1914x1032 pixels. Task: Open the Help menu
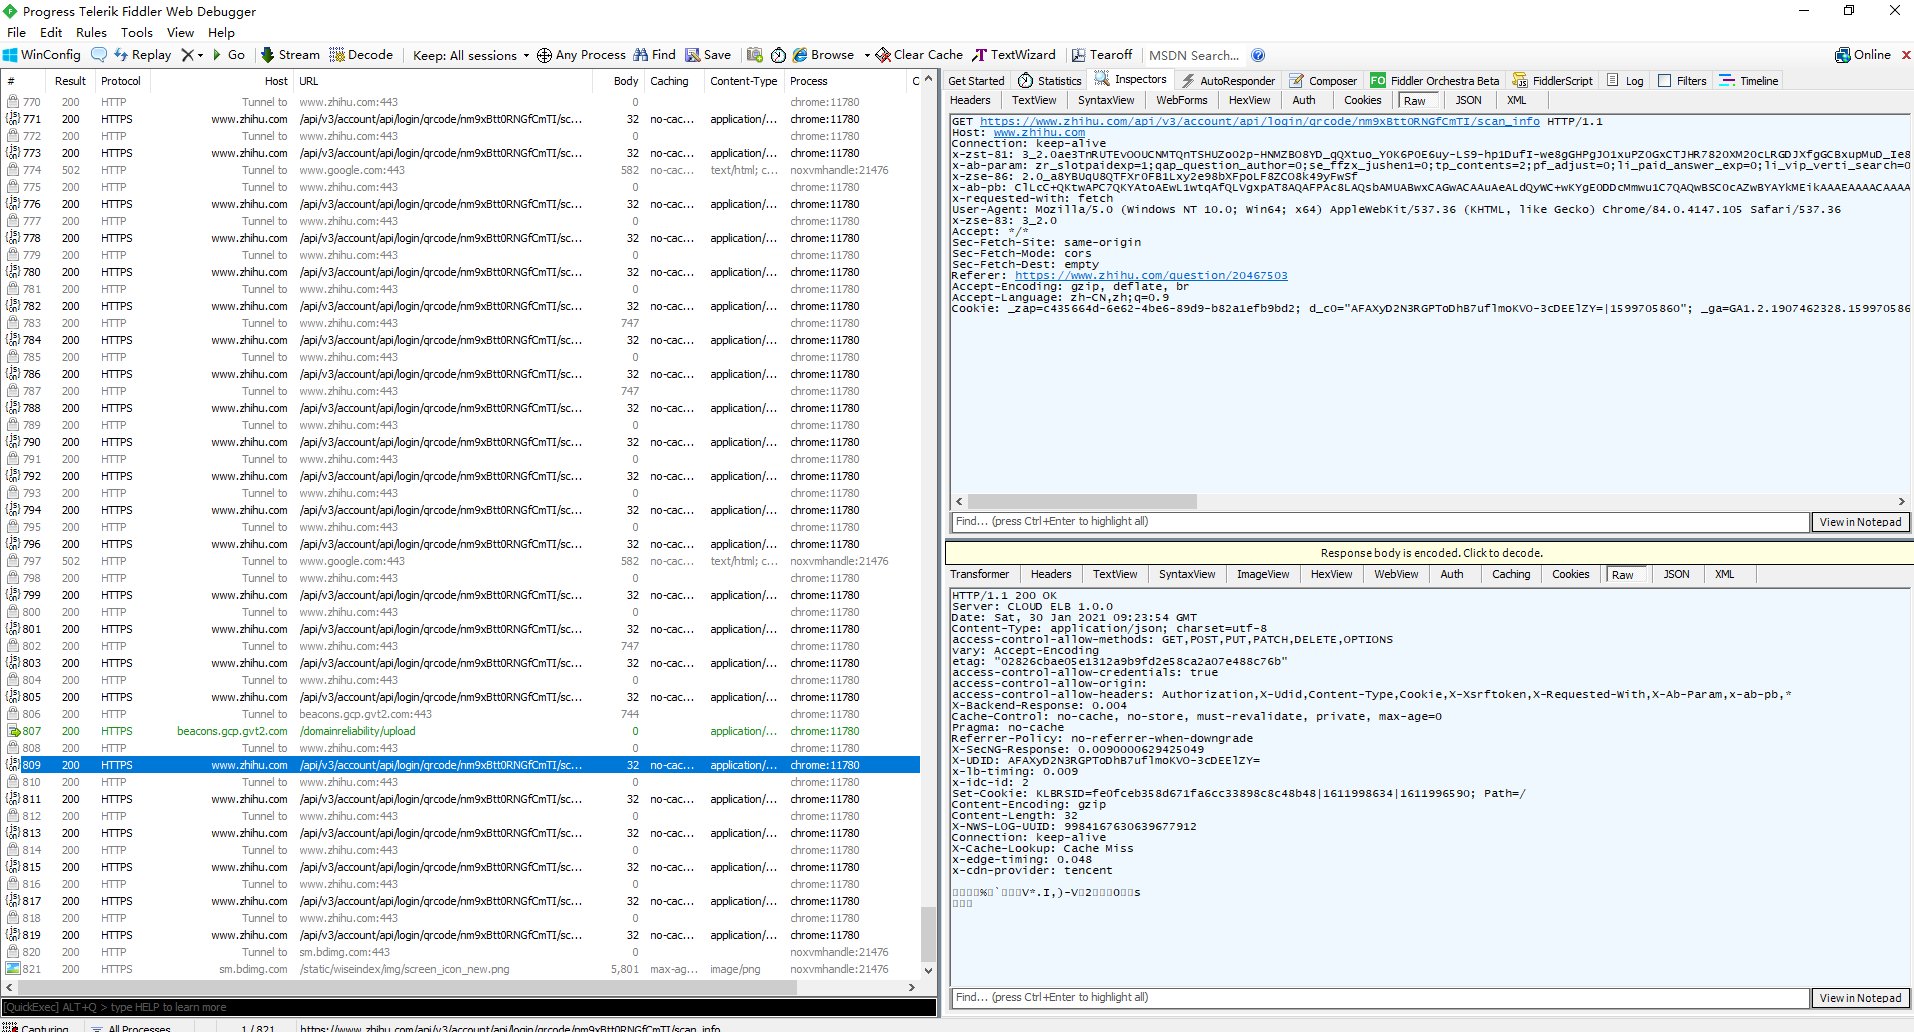click(x=221, y=32)
